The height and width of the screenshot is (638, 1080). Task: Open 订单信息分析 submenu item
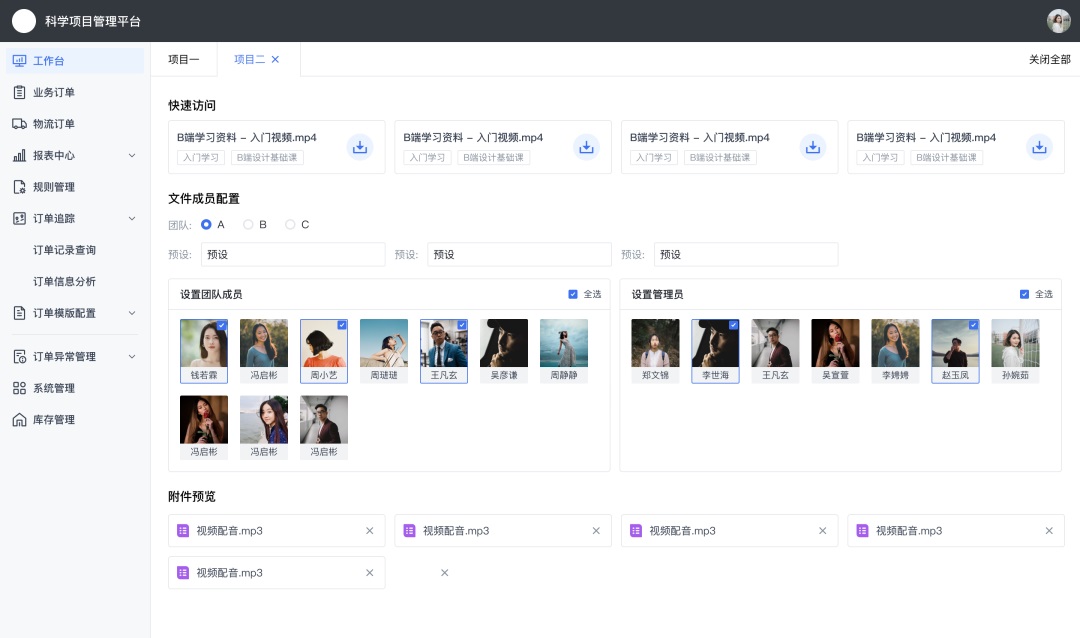pyautogui.click(x=64, y=281)
